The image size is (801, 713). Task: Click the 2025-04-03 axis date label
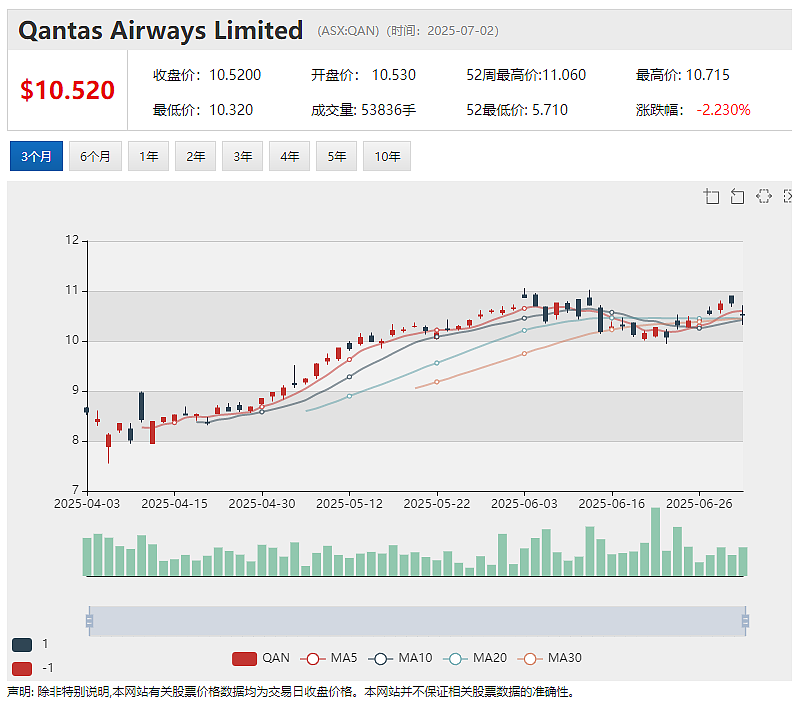pyautogui.click(x=87, y=504)
